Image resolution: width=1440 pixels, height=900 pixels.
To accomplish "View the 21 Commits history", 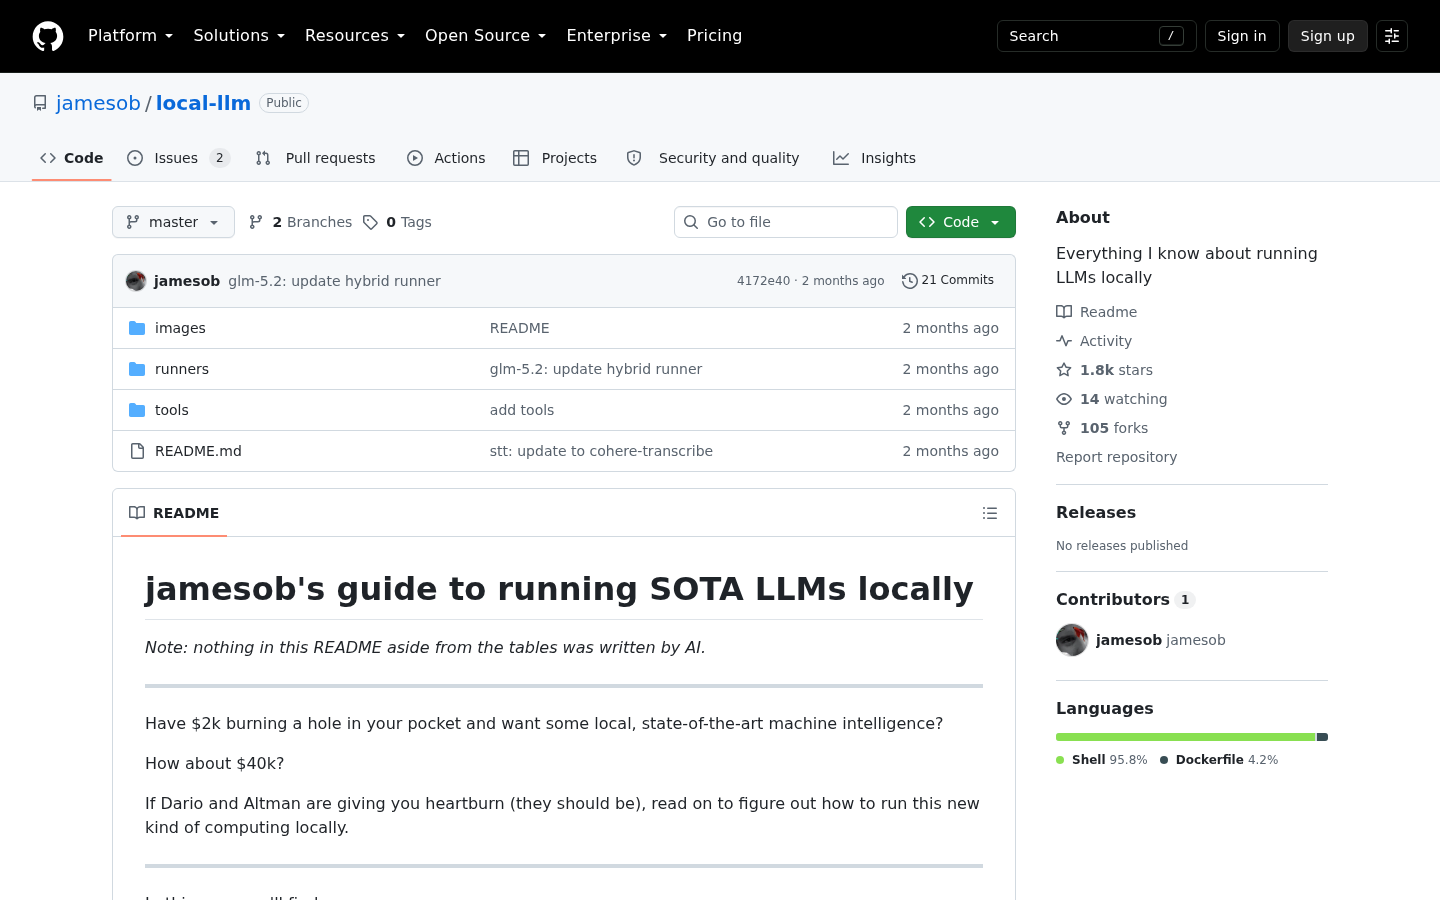I will 948,281.
